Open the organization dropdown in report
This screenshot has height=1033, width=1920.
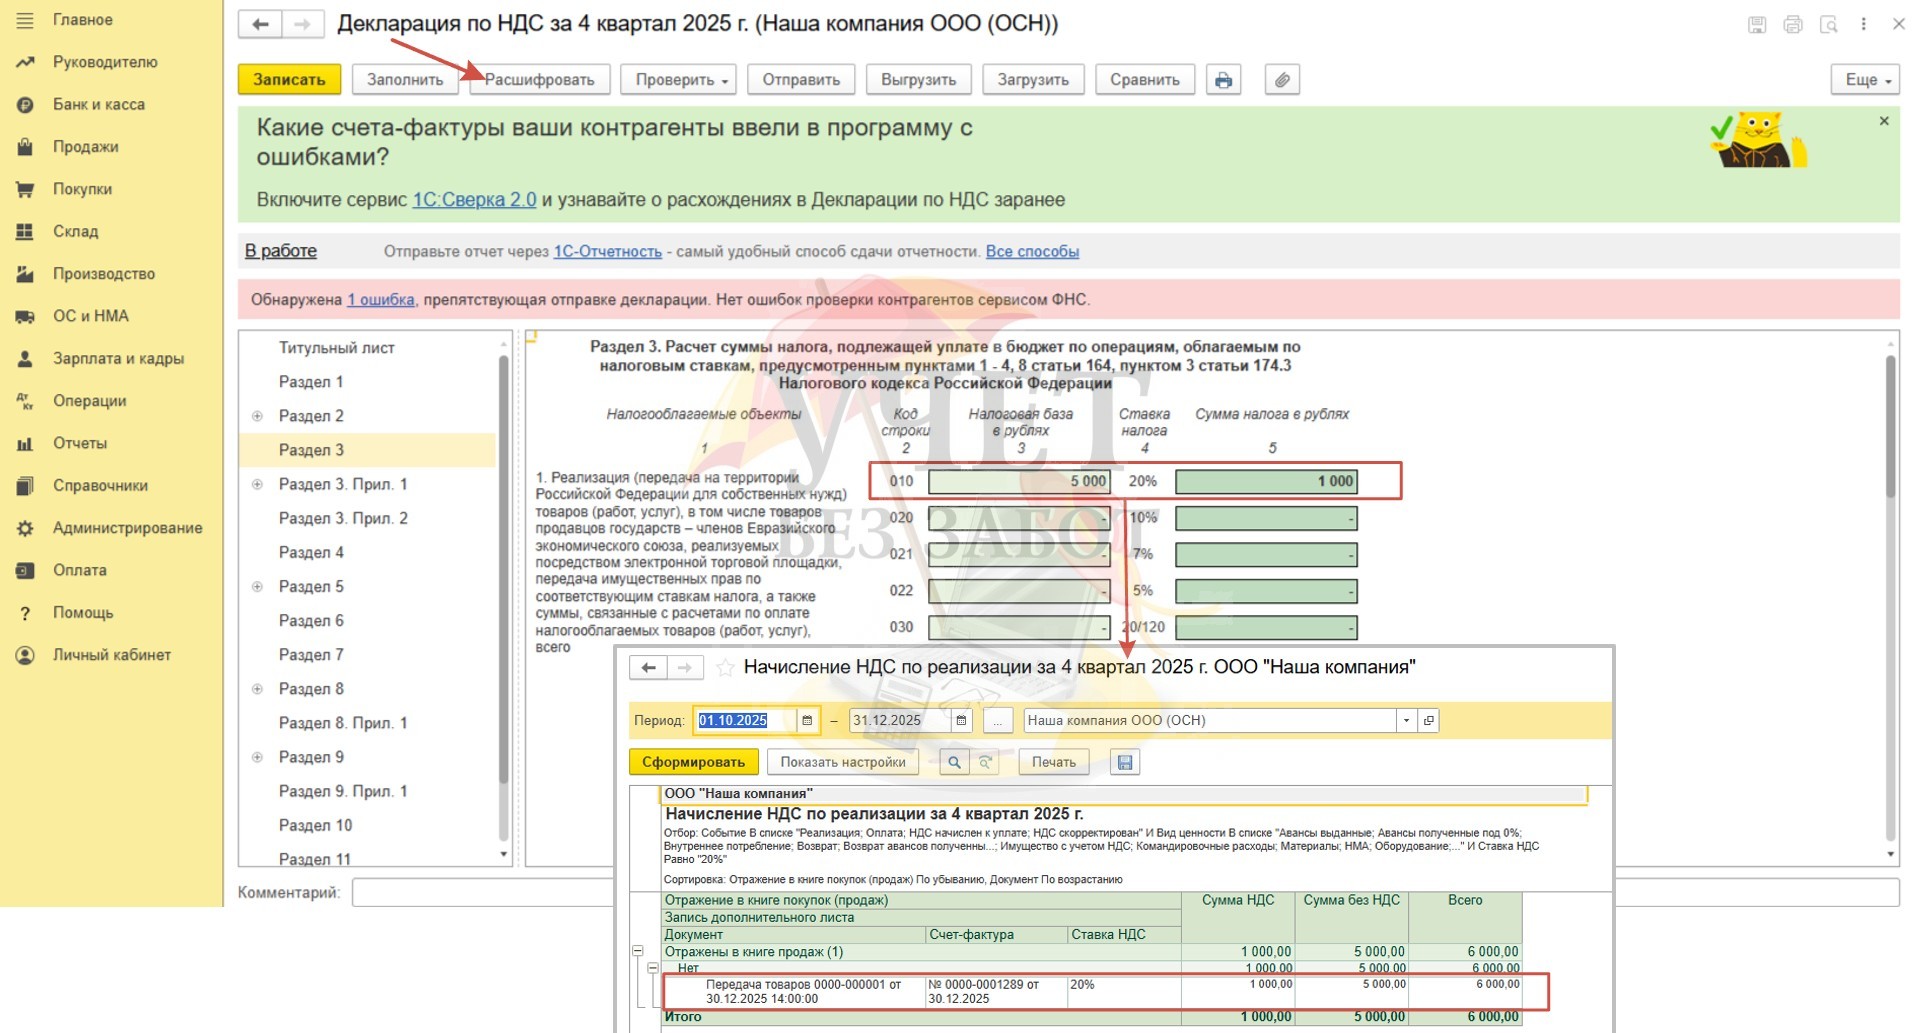1406,720
